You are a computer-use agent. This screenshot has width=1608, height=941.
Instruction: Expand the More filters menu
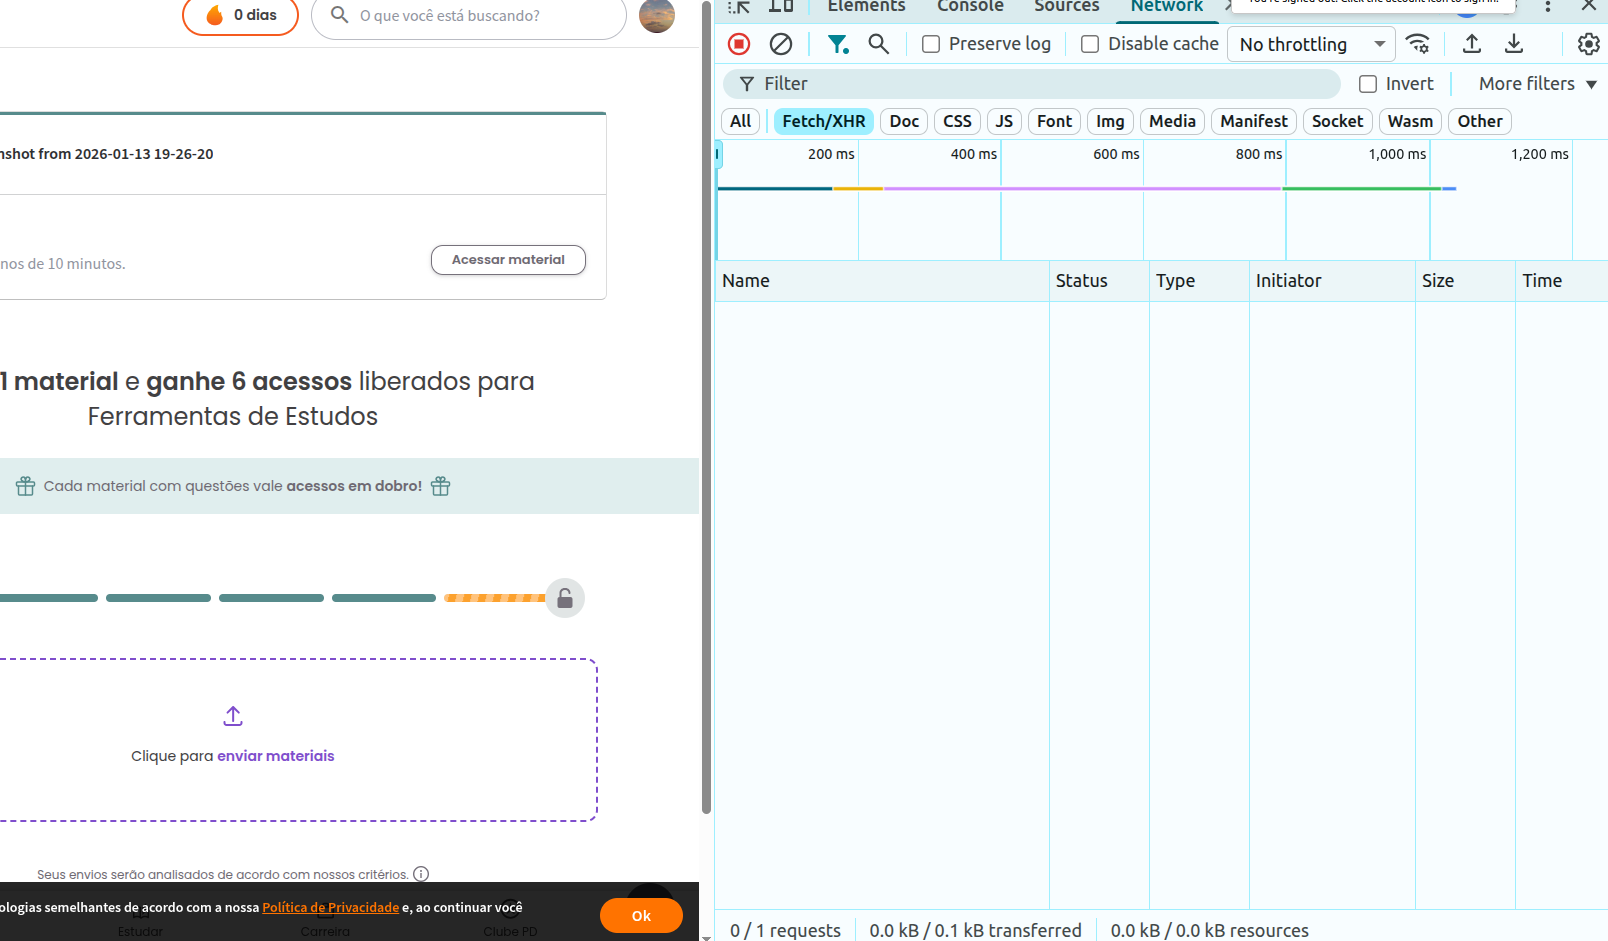point(1537,84)
